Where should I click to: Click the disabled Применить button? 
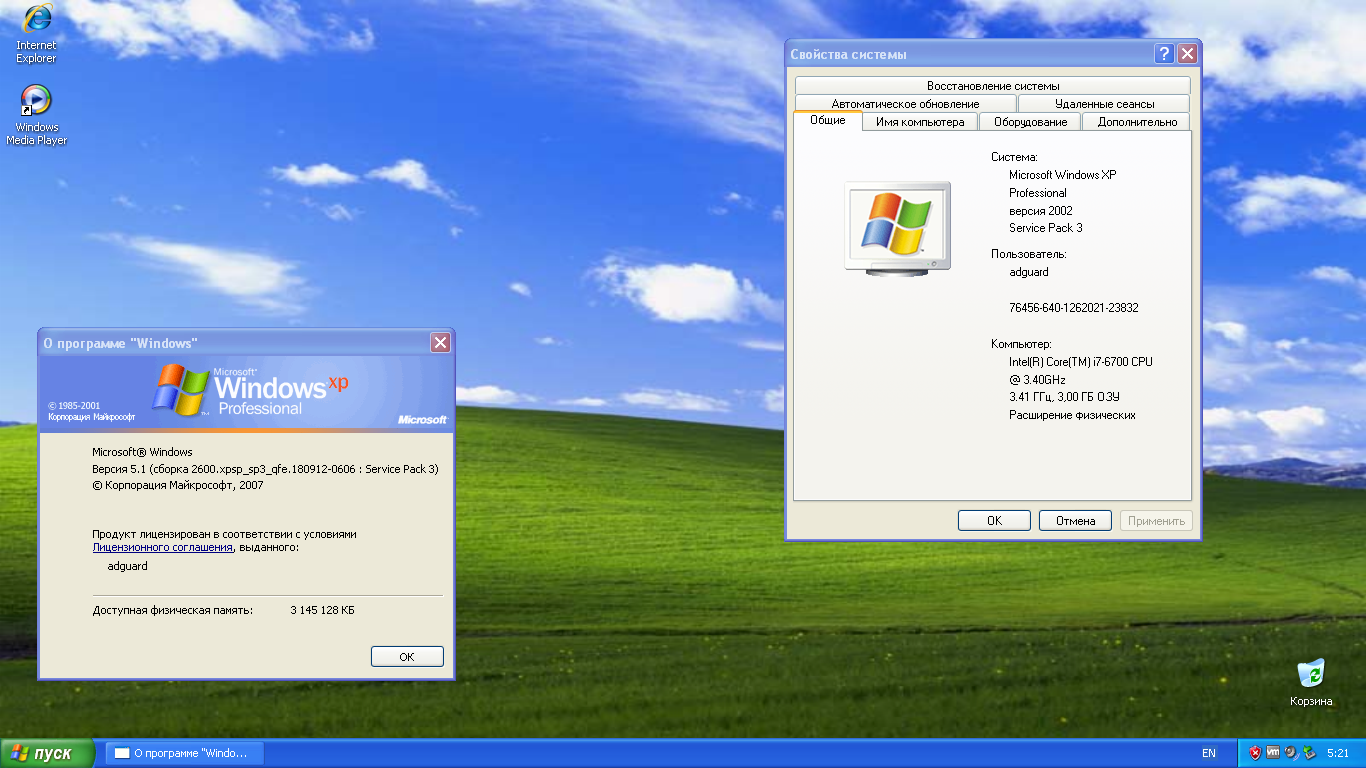point(1156,520)
